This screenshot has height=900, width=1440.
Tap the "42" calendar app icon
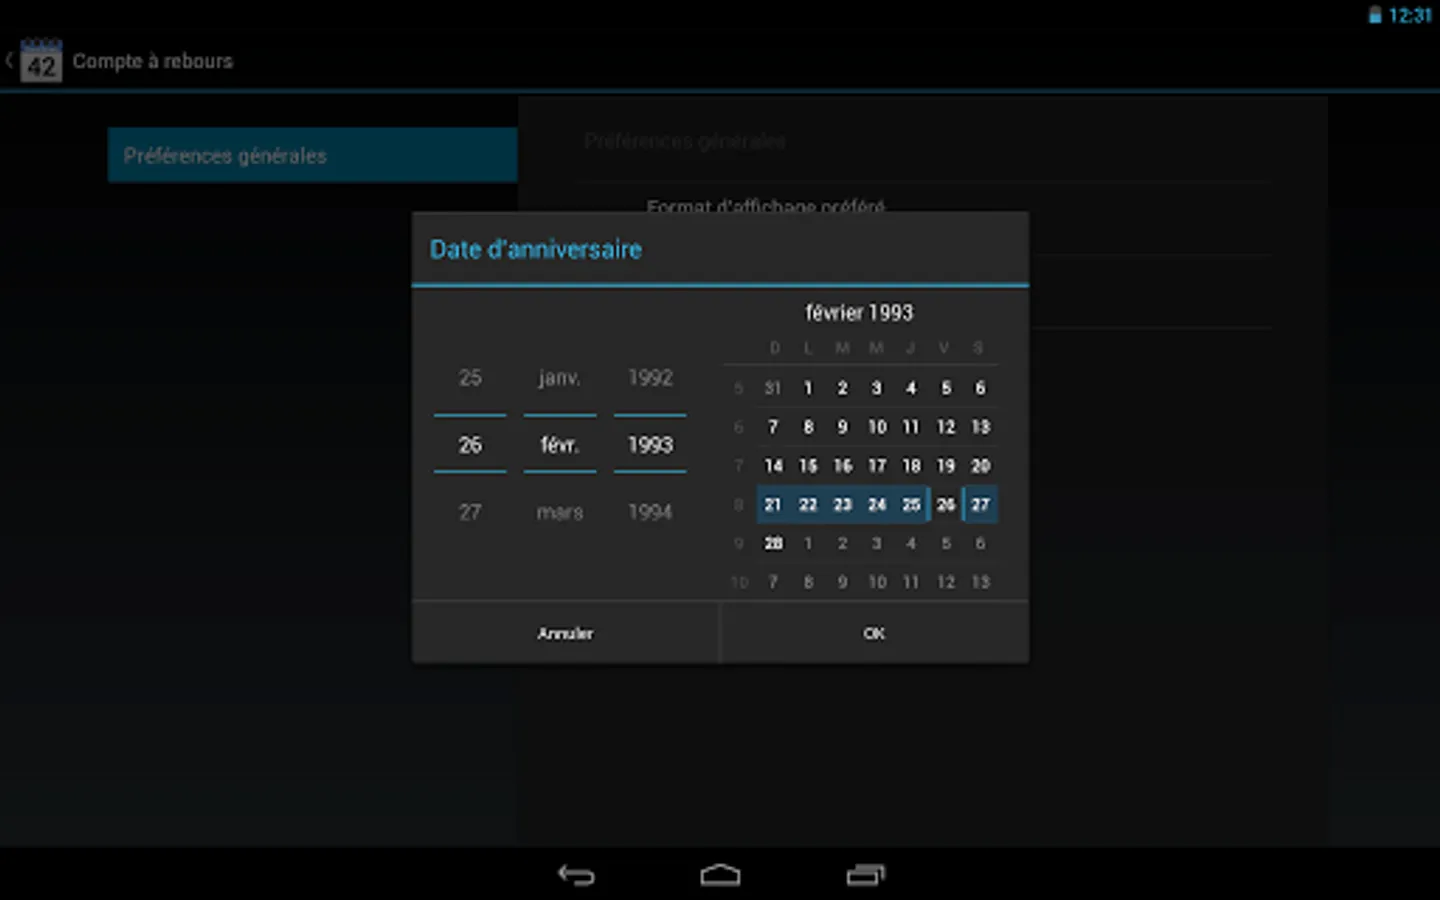[x=41, y=61]
